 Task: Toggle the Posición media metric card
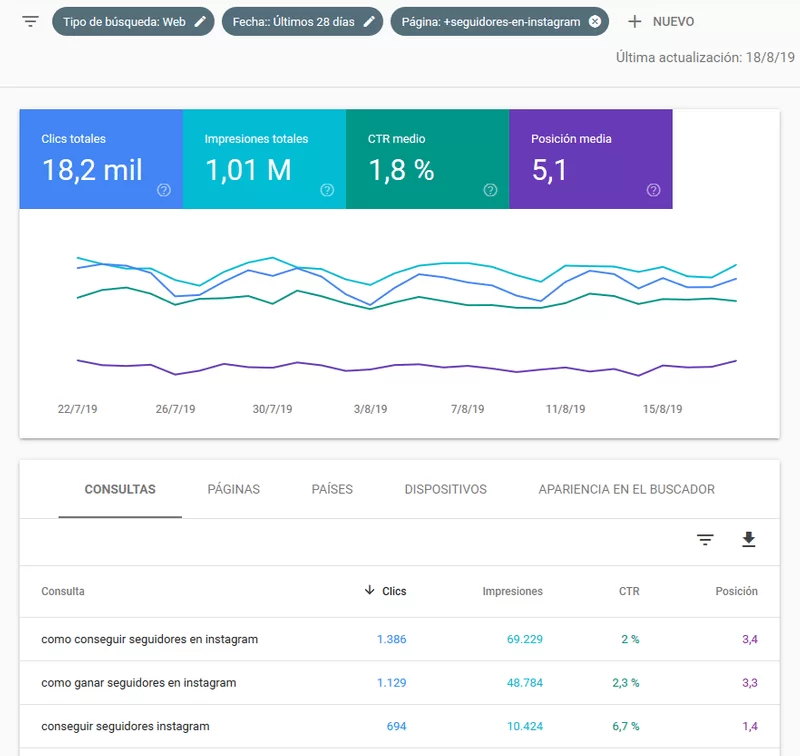[591, 159]
